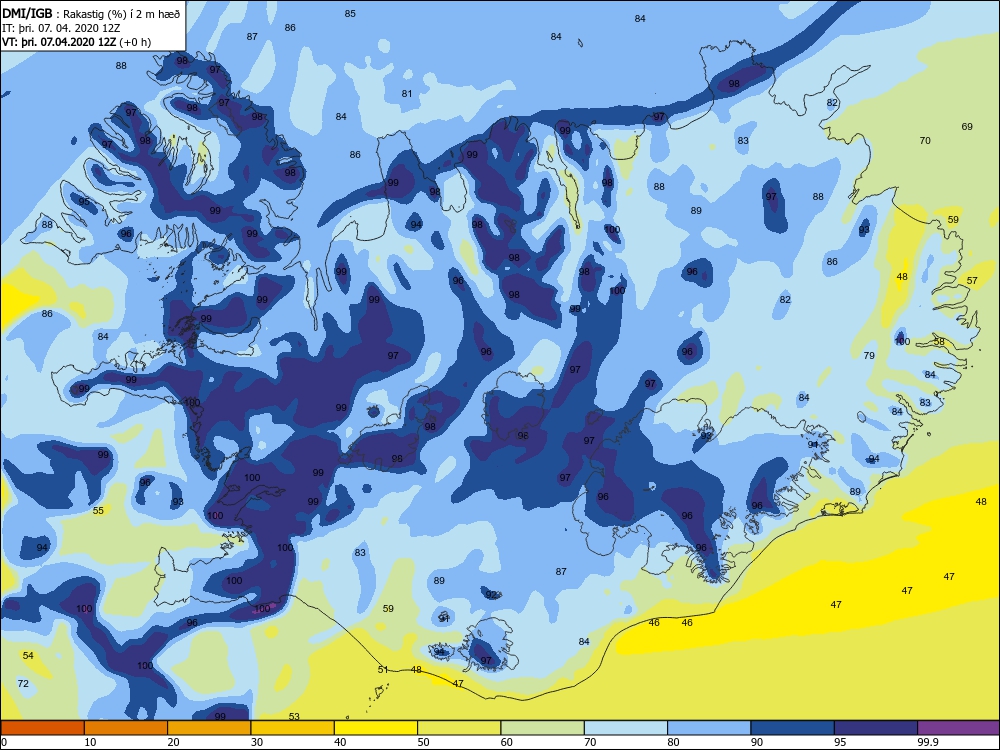Click the legend scale label '10'
The width and height of the screenshot is (1000, 750).
pos(91,742)
